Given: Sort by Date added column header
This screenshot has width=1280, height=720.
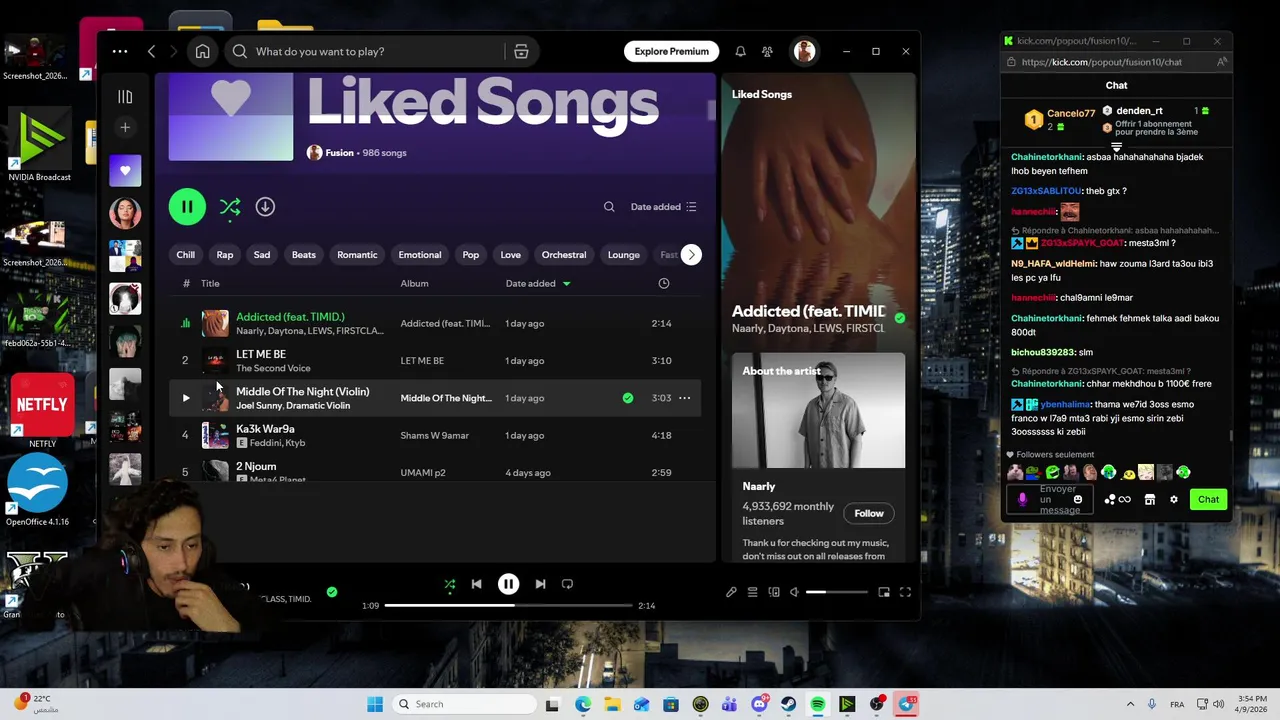Looking at the screenshot, I should point(538,283).
